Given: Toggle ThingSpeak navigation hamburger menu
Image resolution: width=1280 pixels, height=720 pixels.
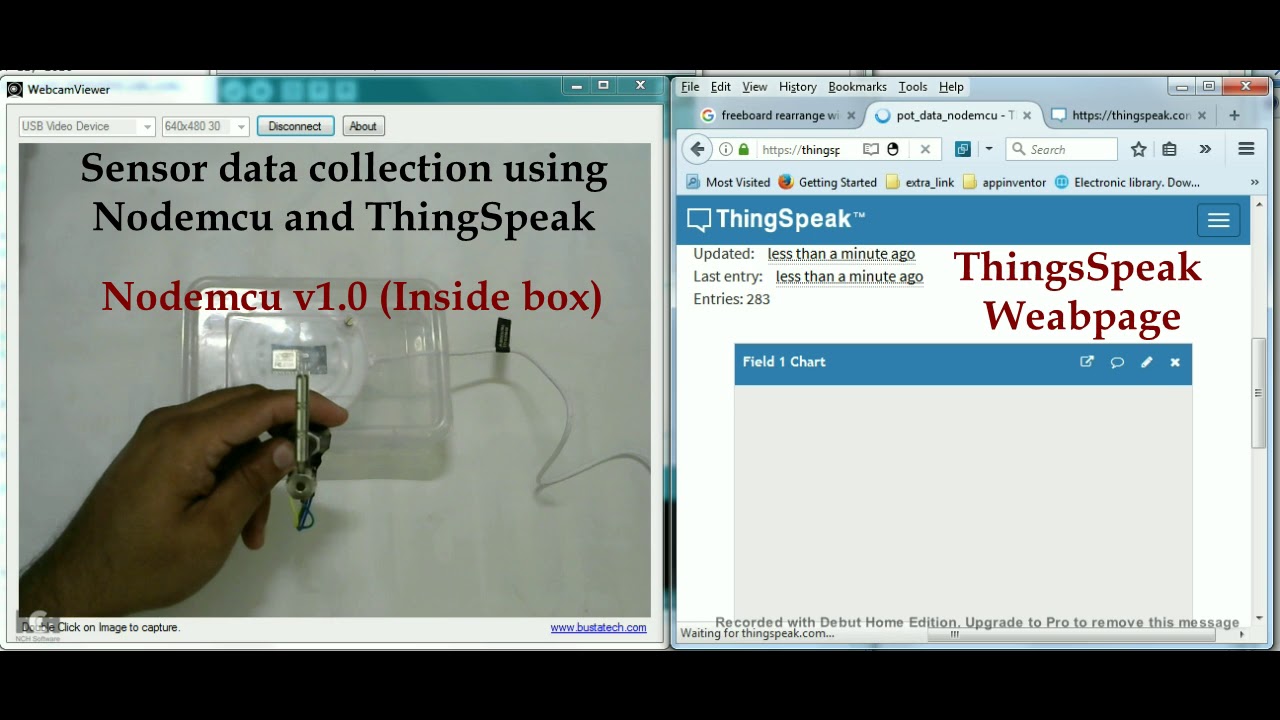Looking at the screenshot, I should [1218, 221].
